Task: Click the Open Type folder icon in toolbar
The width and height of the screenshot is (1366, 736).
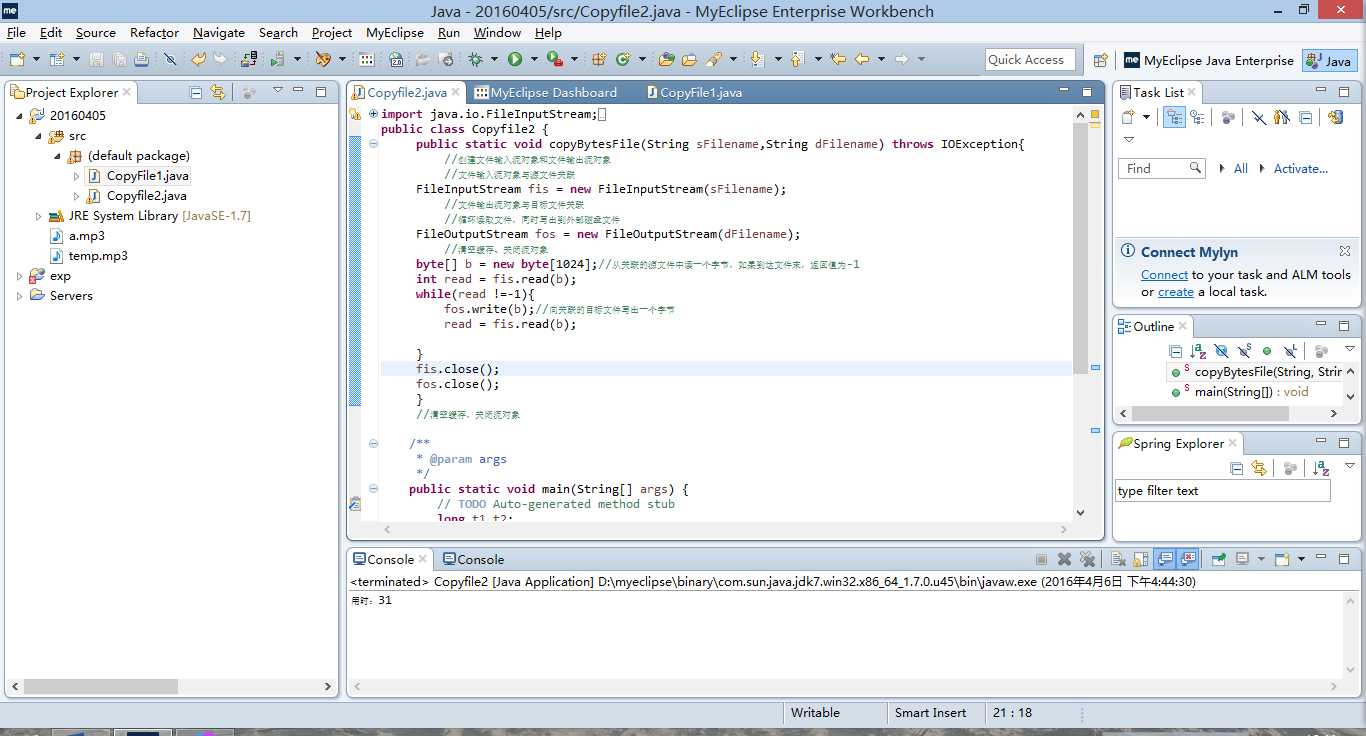Action: click(x=667, y=60)
